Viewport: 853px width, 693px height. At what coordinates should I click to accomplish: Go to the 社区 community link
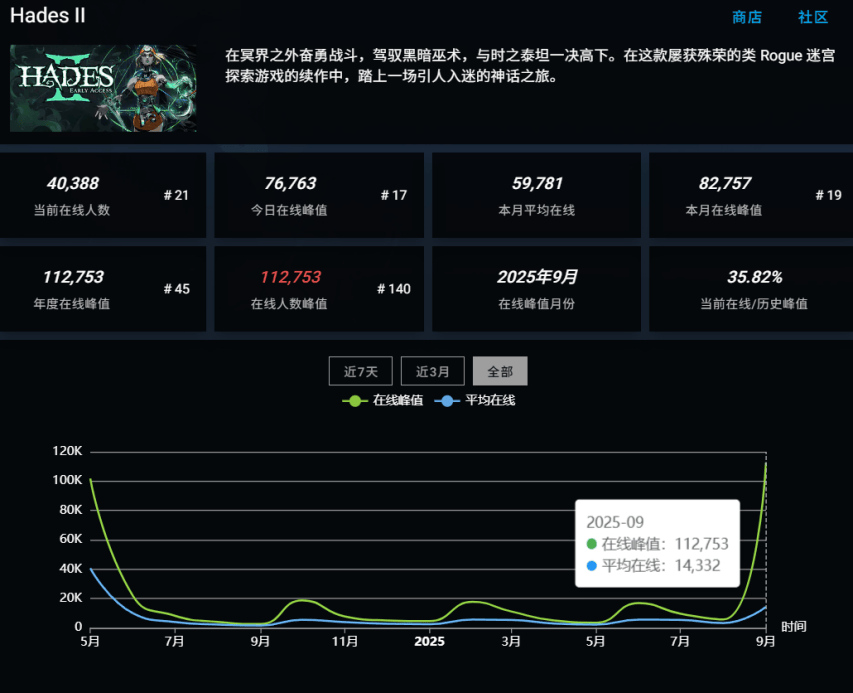(x=812, y=17)
